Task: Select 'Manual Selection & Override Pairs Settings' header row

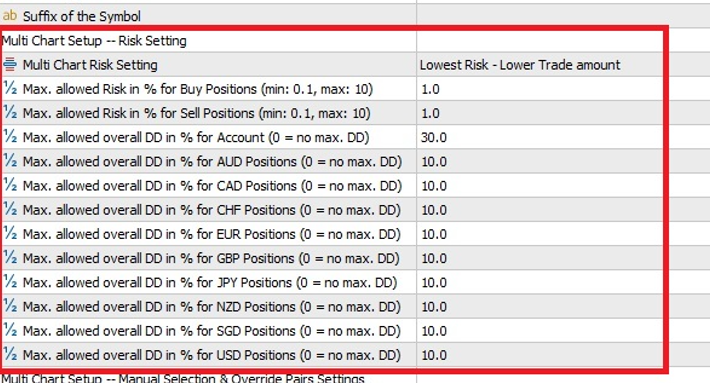Action: coord(183,378)
